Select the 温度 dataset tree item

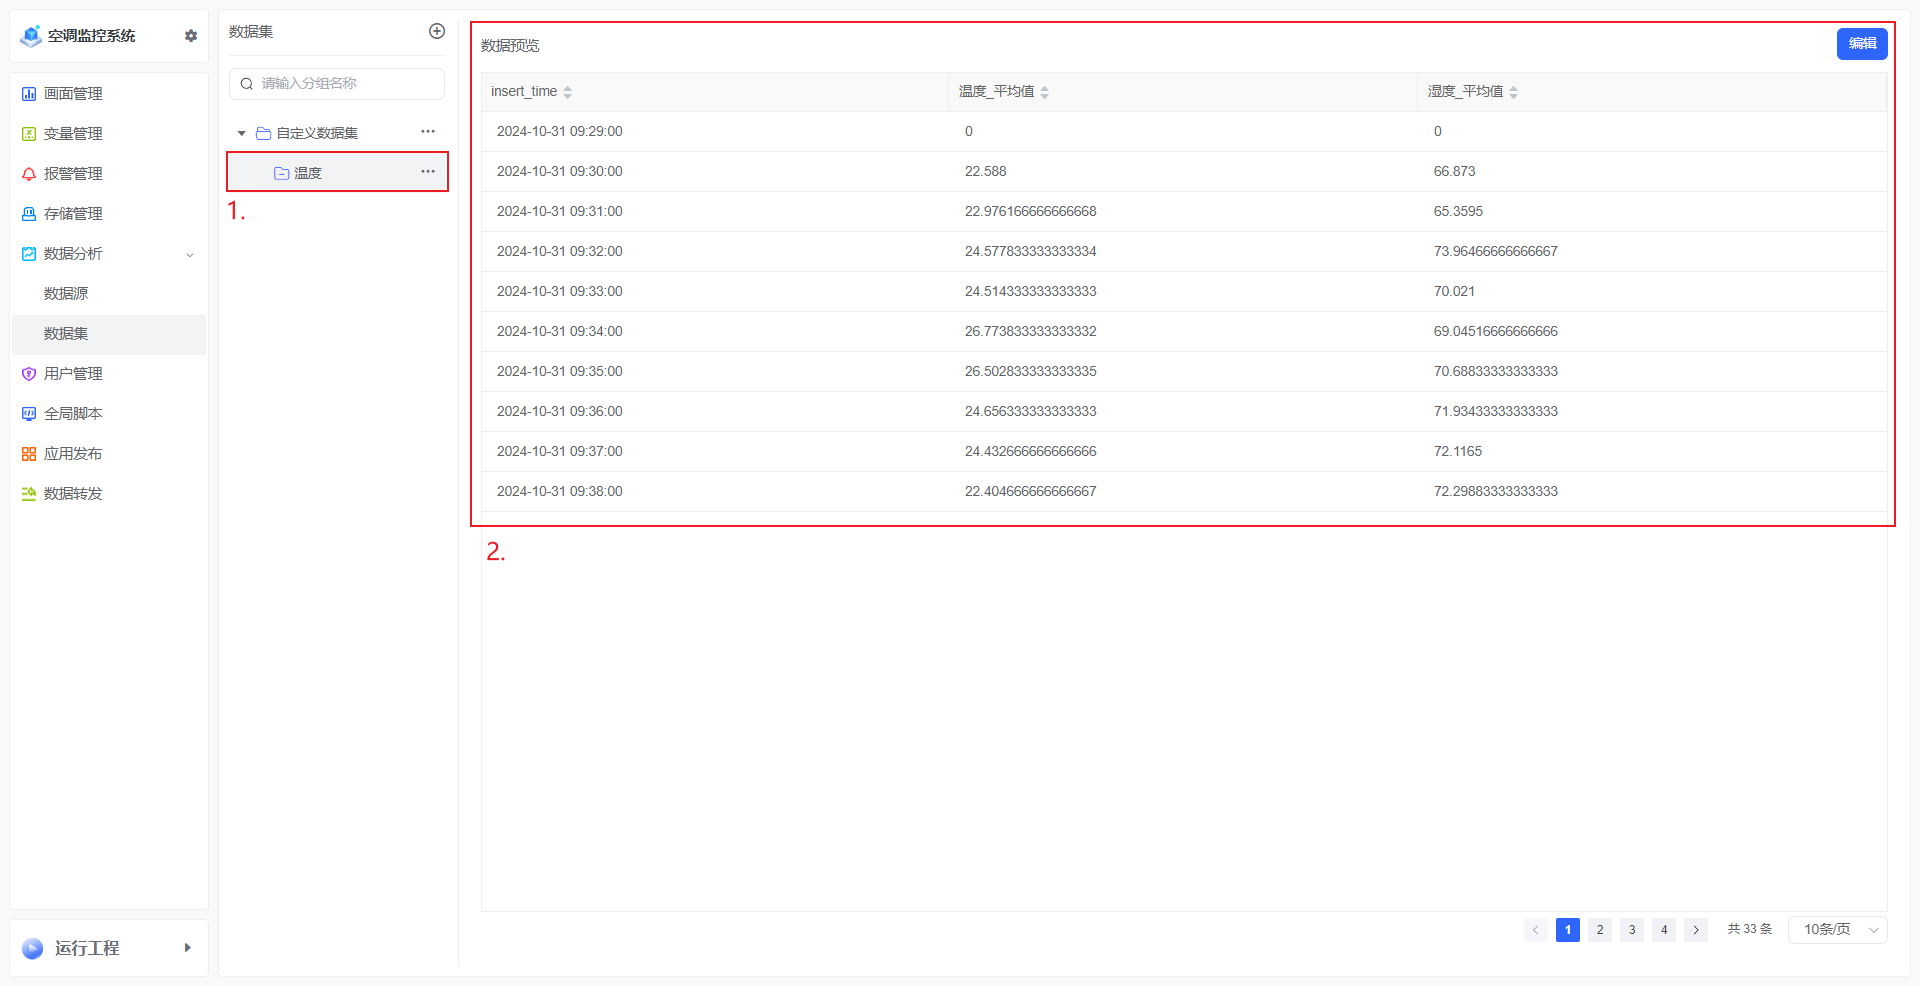pos(308,173)
